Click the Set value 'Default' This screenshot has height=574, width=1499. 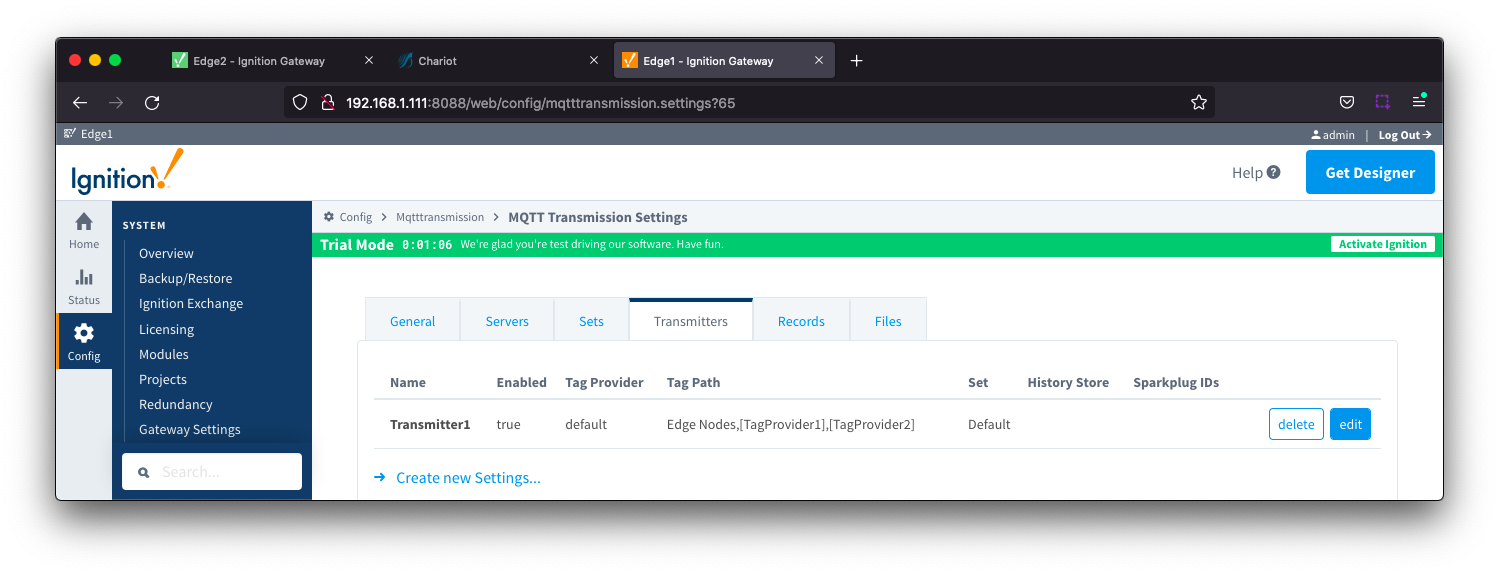pyautogui.click(x=989, y=424)
